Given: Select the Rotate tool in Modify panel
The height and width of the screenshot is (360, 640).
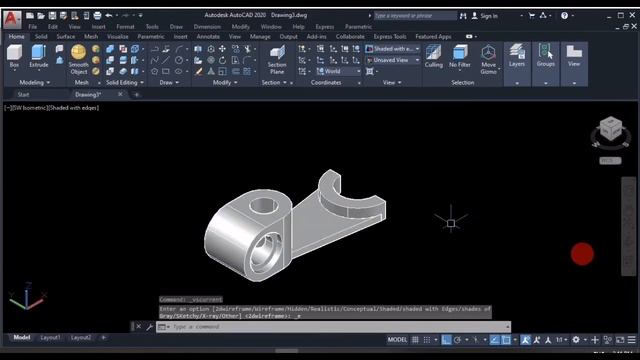Looking at the screenshot, I should point(222,60).
